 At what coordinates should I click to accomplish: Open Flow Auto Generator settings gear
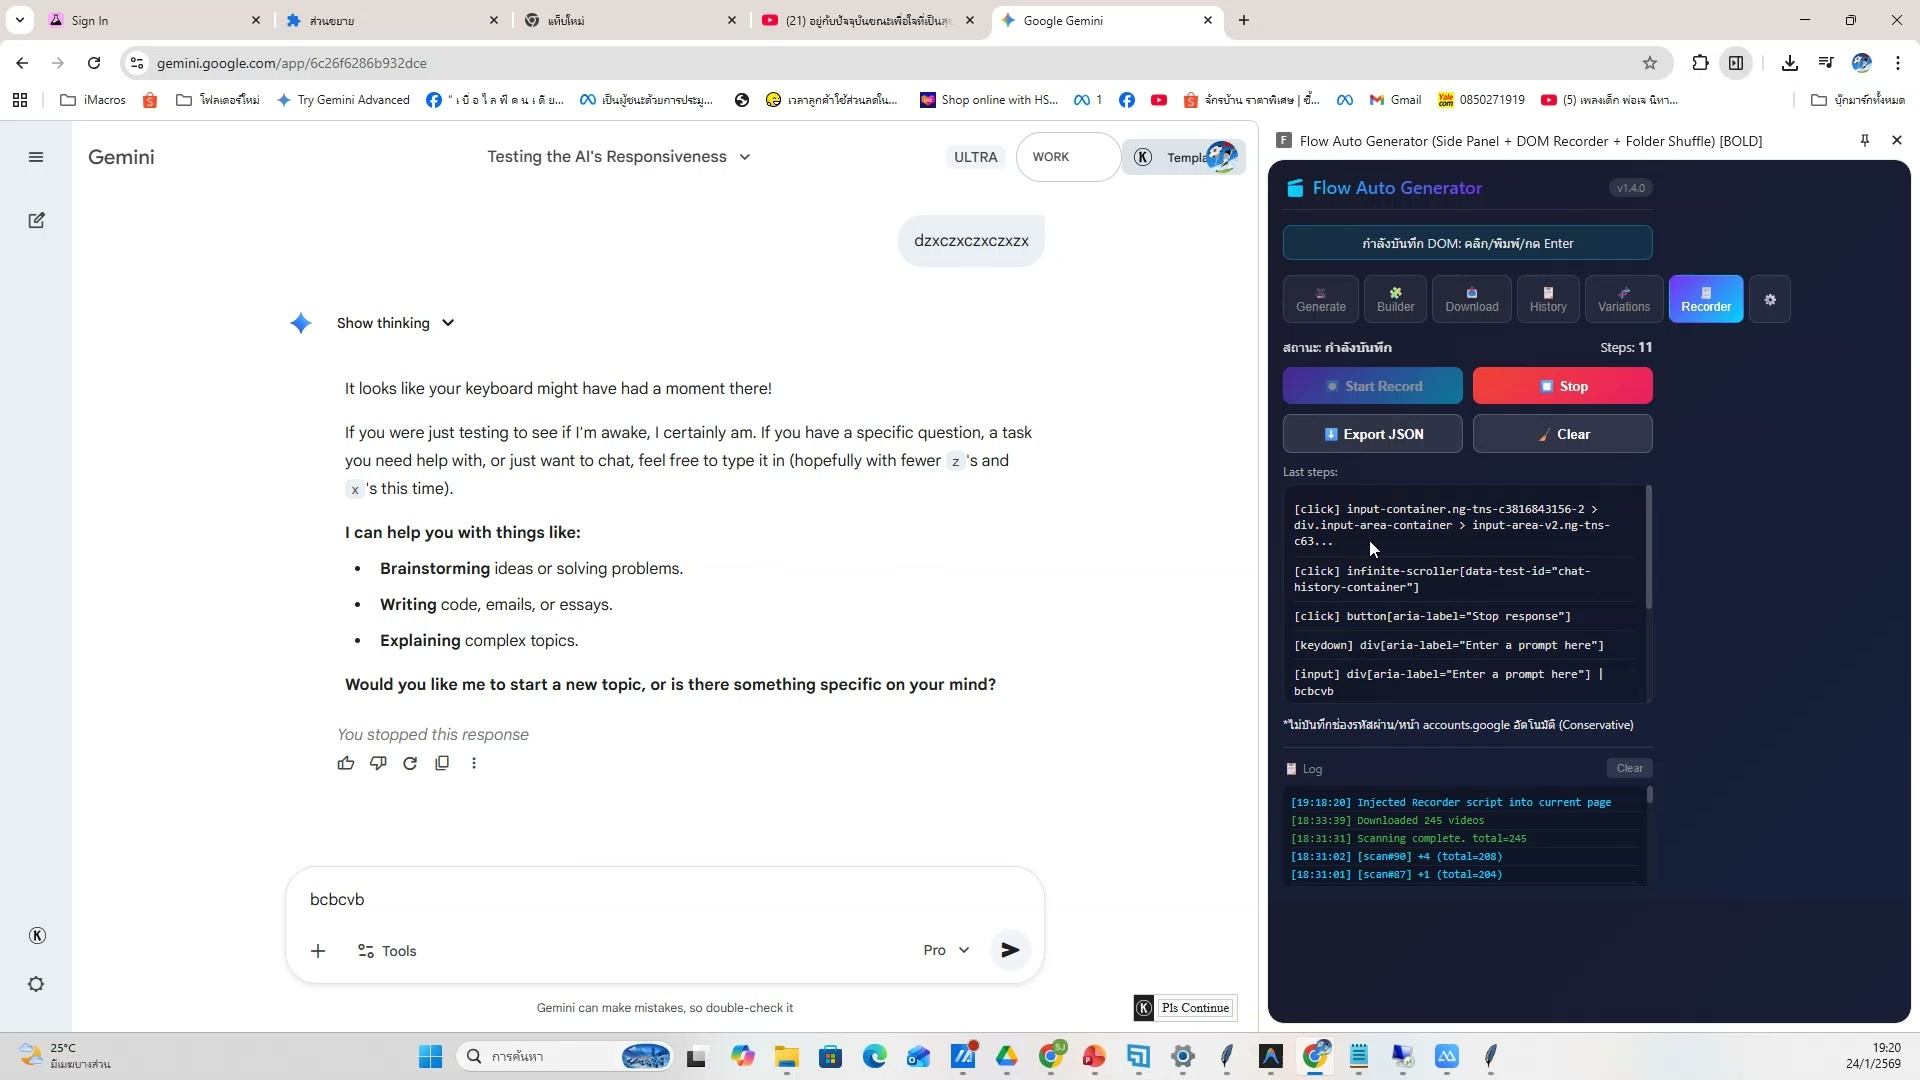point(1770,298)
